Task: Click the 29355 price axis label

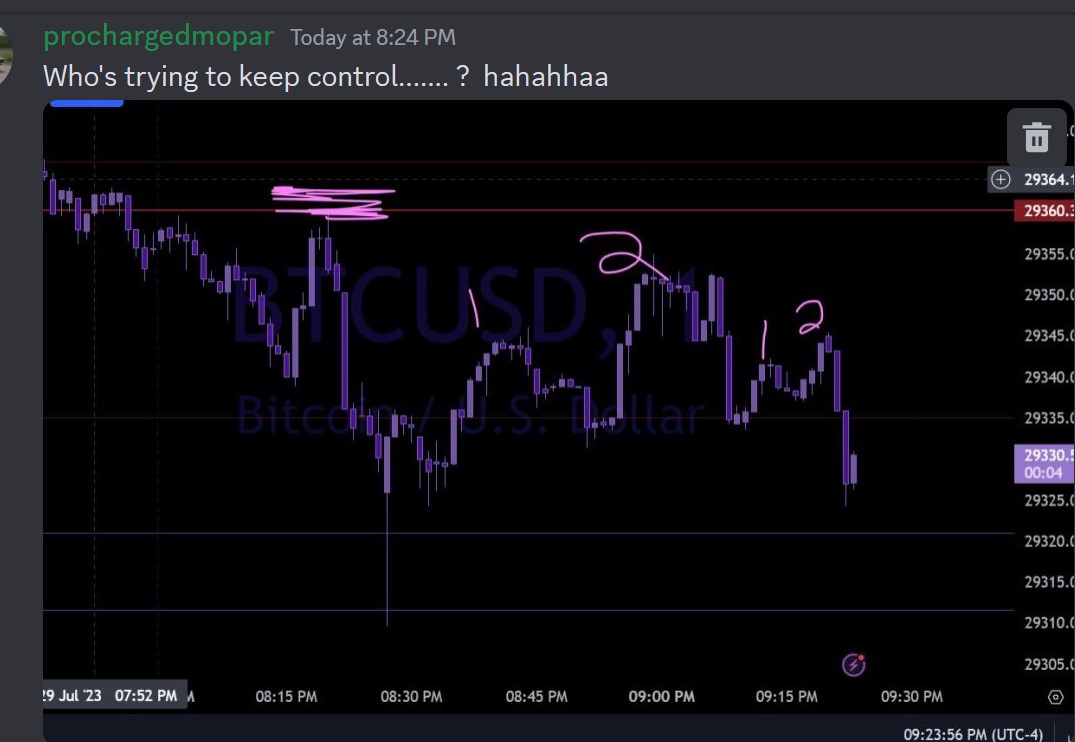Action: coord(1049,254)
